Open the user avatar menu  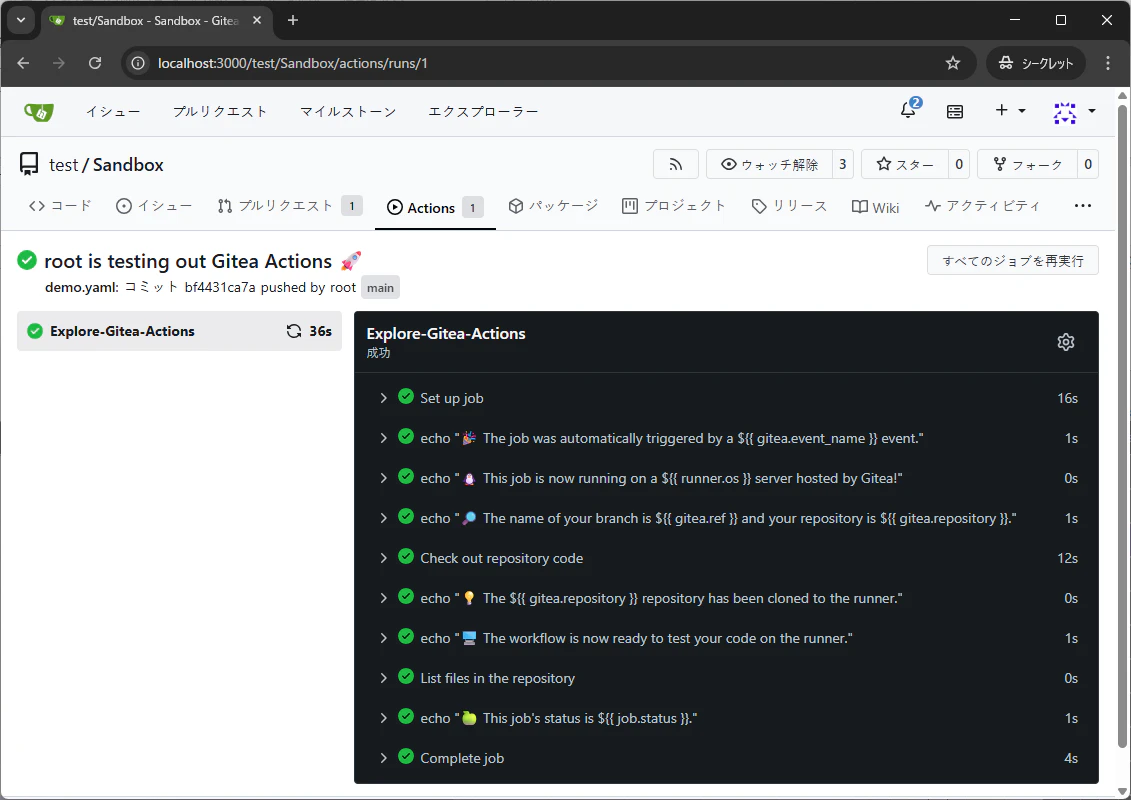1074,112
